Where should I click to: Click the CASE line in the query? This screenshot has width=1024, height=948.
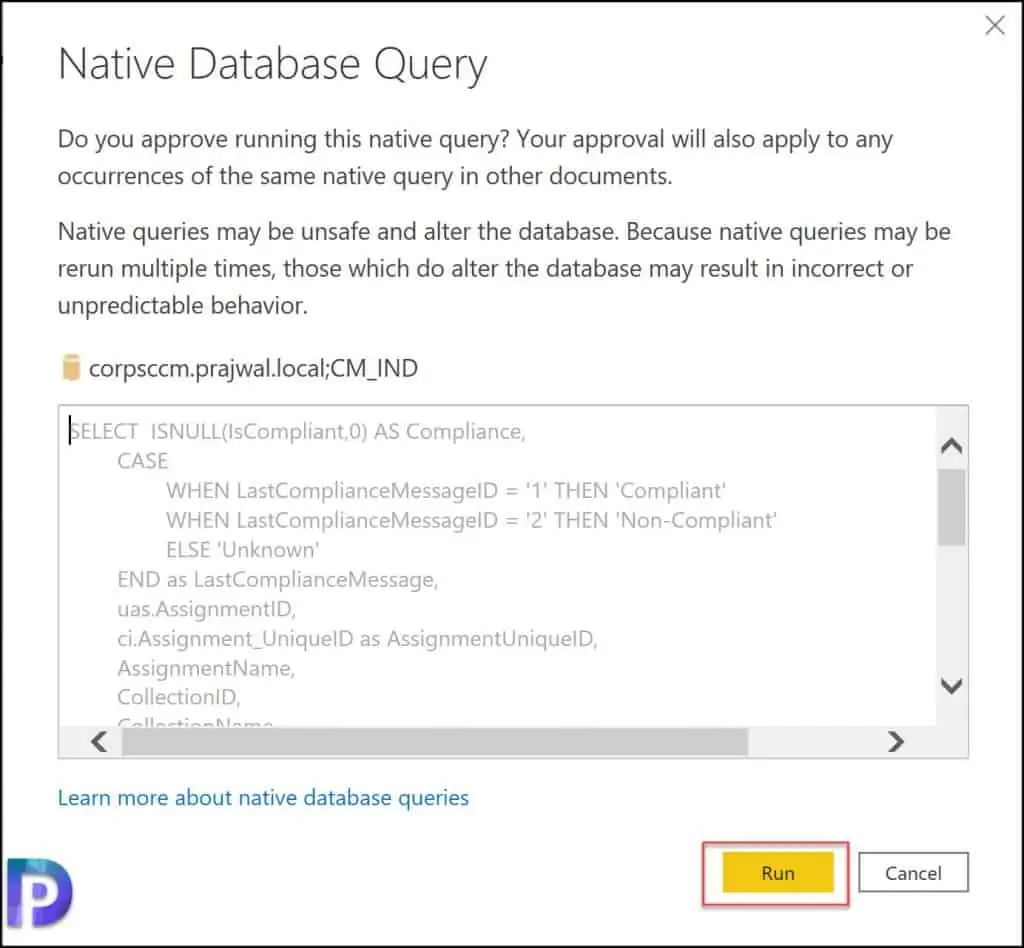143,461
